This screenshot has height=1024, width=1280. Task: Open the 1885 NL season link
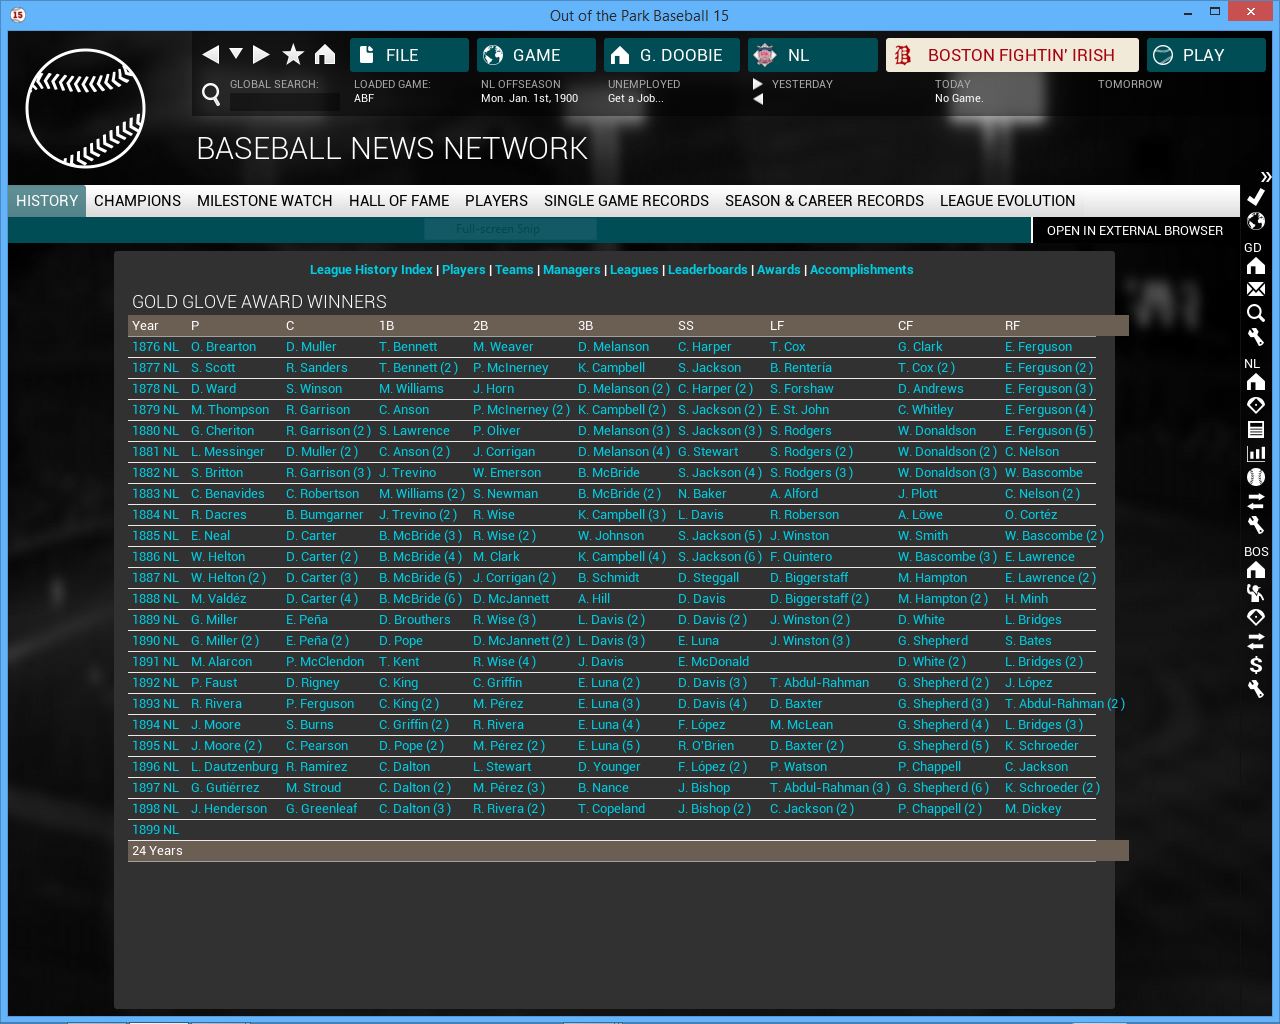155,536
